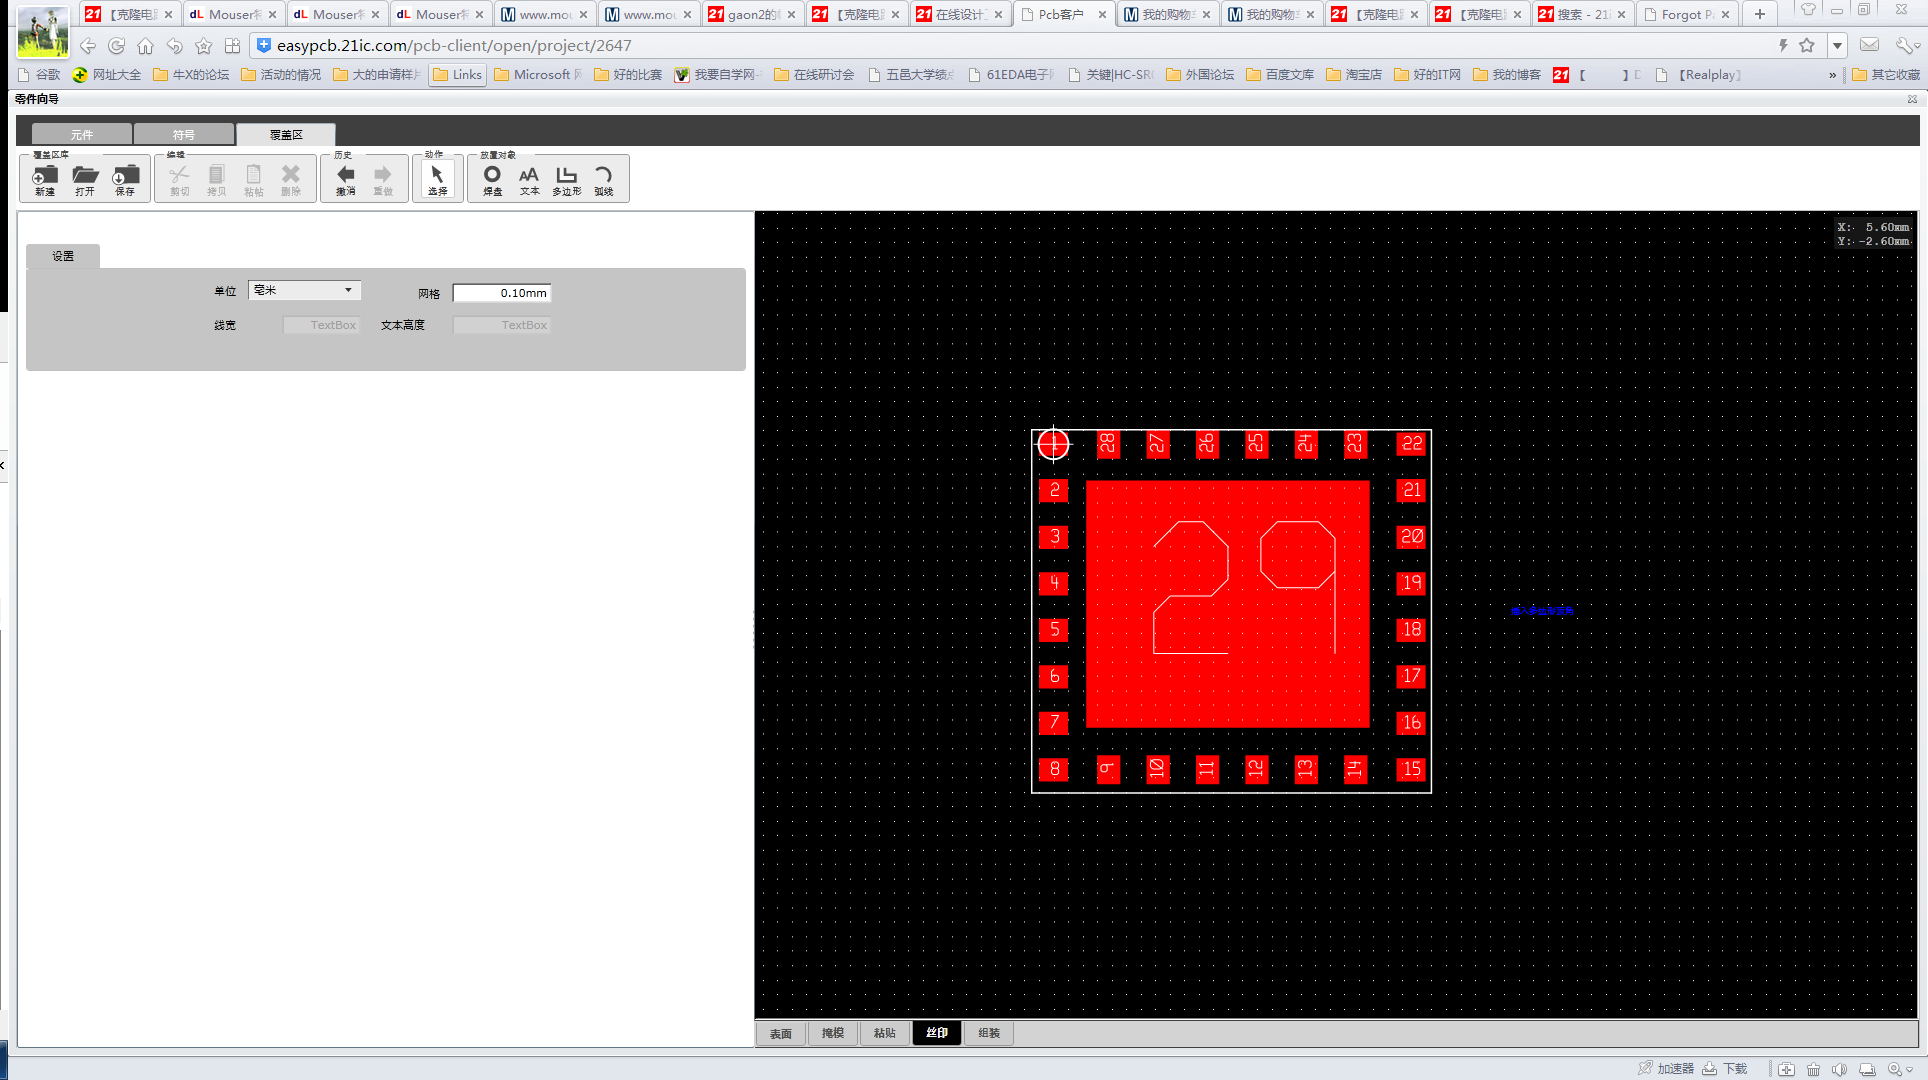The height and width of the screenshot is (1080, 1928).
Task: Open the wrench tools icon in browser
Action: point(1906,46)
